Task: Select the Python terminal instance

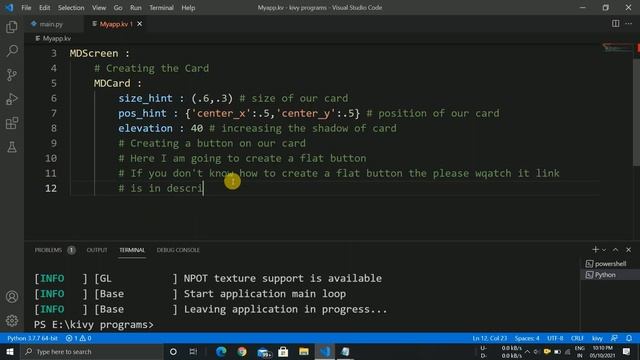Action: click(x=610, y=275)
